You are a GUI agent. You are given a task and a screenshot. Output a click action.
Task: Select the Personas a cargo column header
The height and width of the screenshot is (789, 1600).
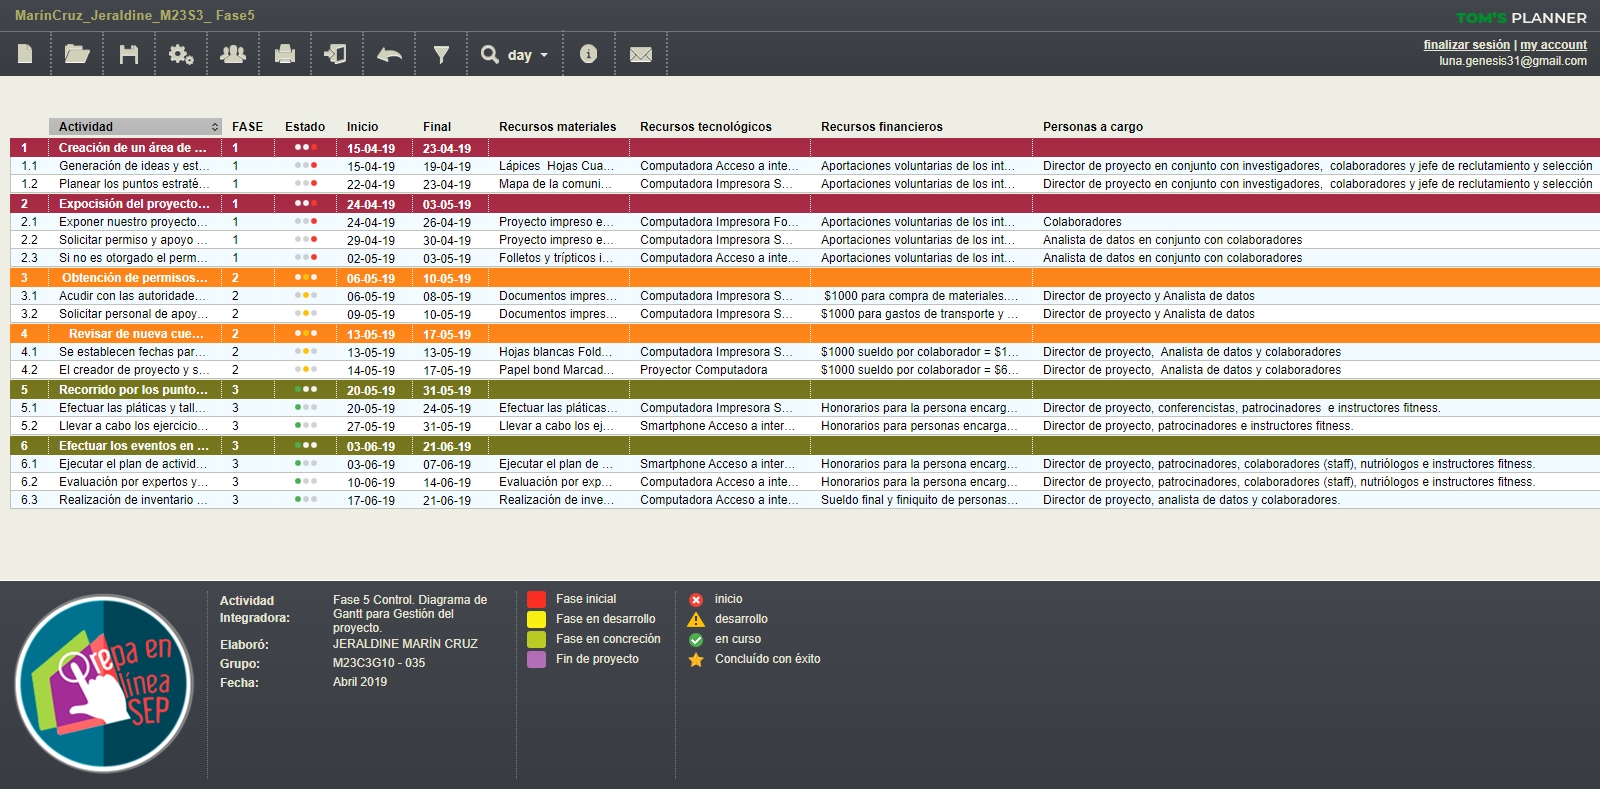tap(1092, 127)
